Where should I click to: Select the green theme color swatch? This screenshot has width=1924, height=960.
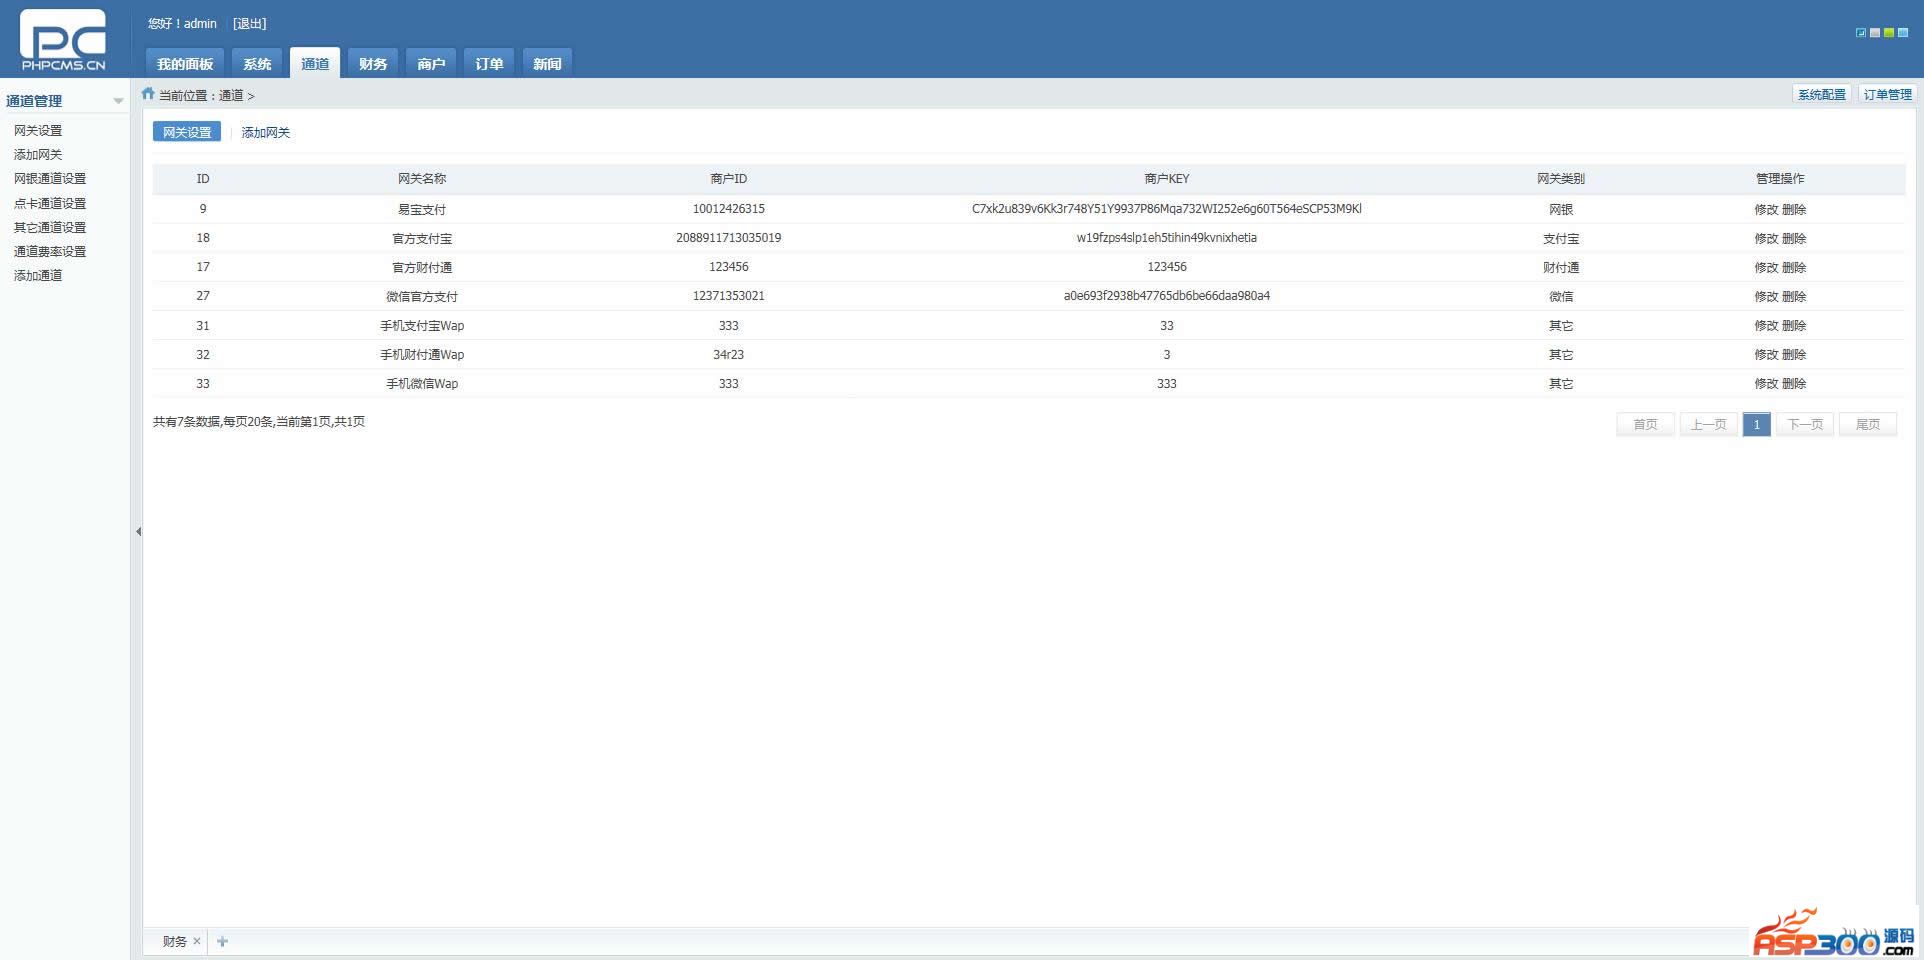(1889, 33)
